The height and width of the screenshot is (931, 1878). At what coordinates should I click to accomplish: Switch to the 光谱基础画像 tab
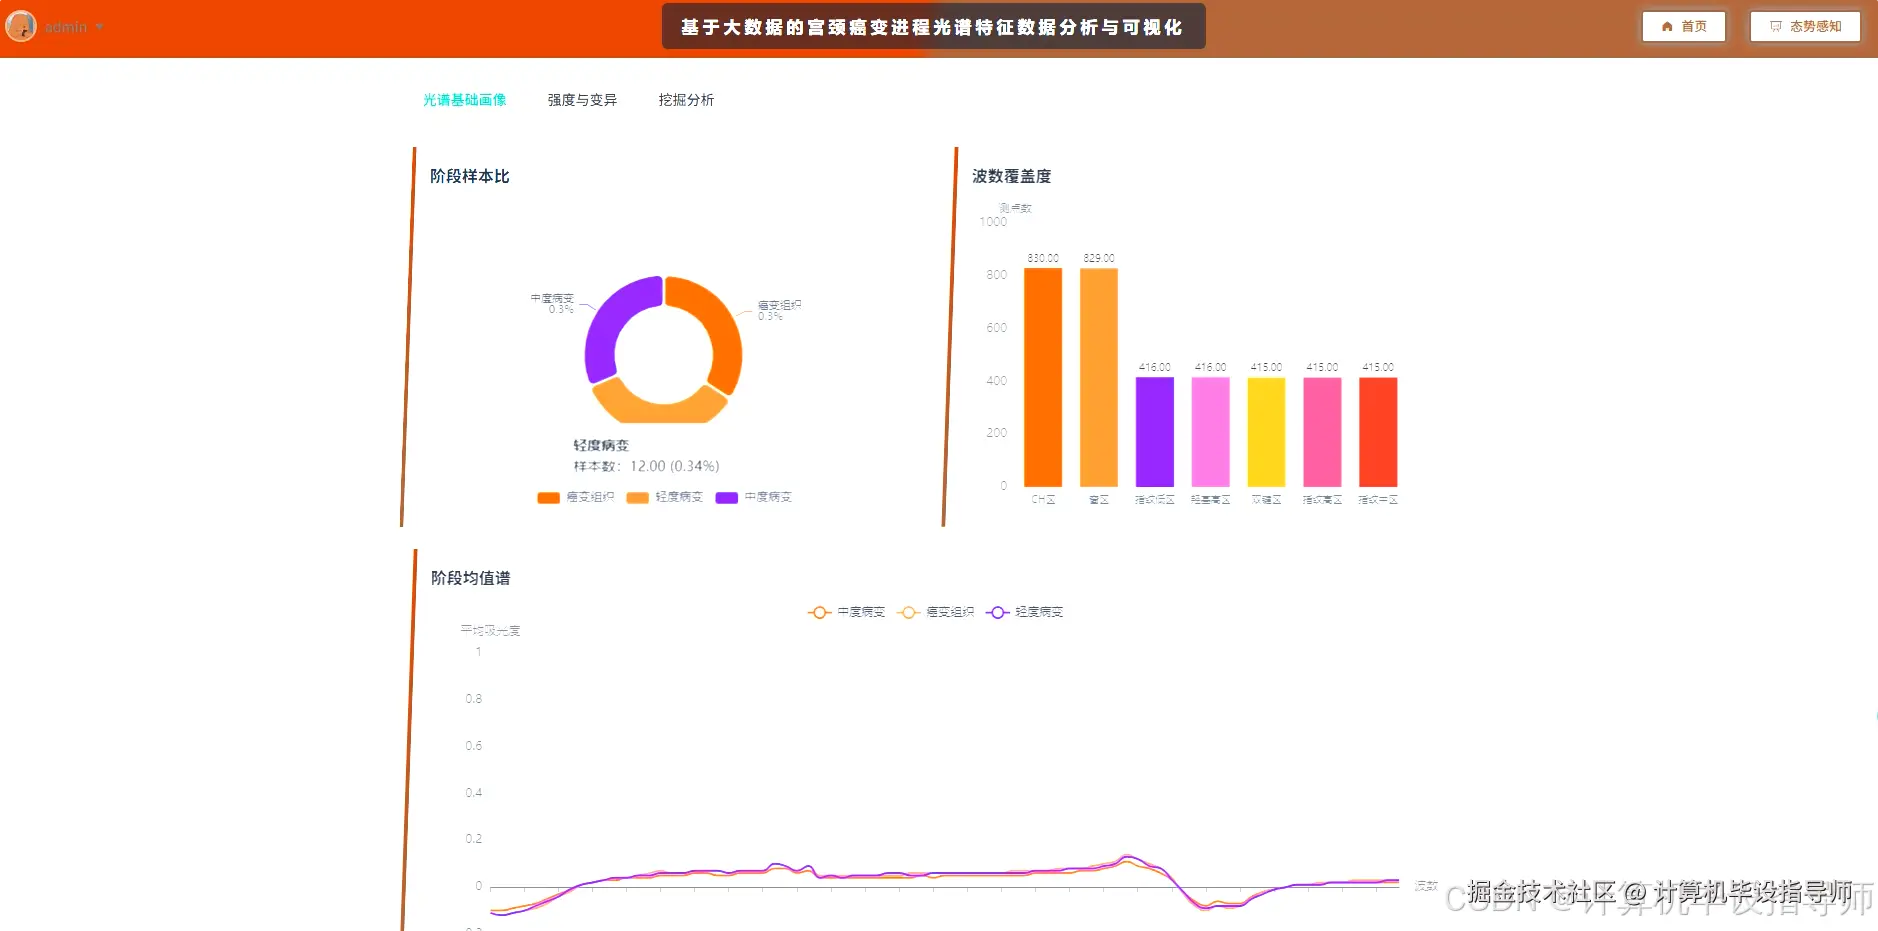pyautogui.click(x=464, y=100)
